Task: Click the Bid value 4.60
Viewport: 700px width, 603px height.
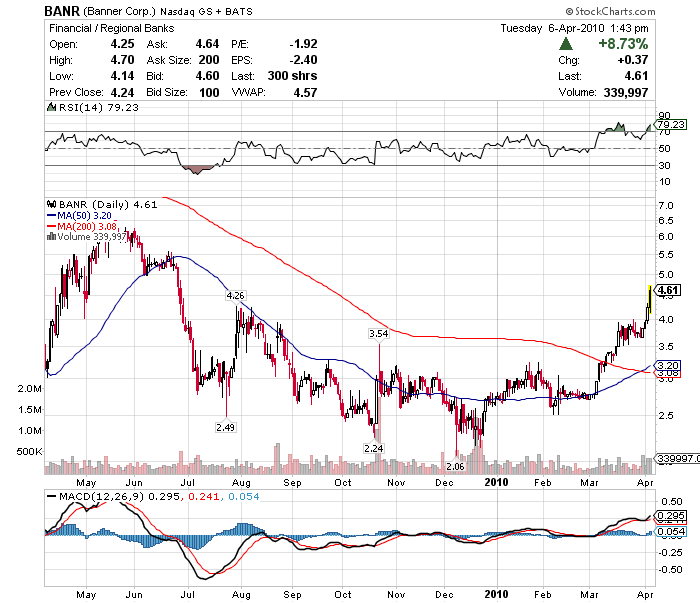Action: point(207,76)
